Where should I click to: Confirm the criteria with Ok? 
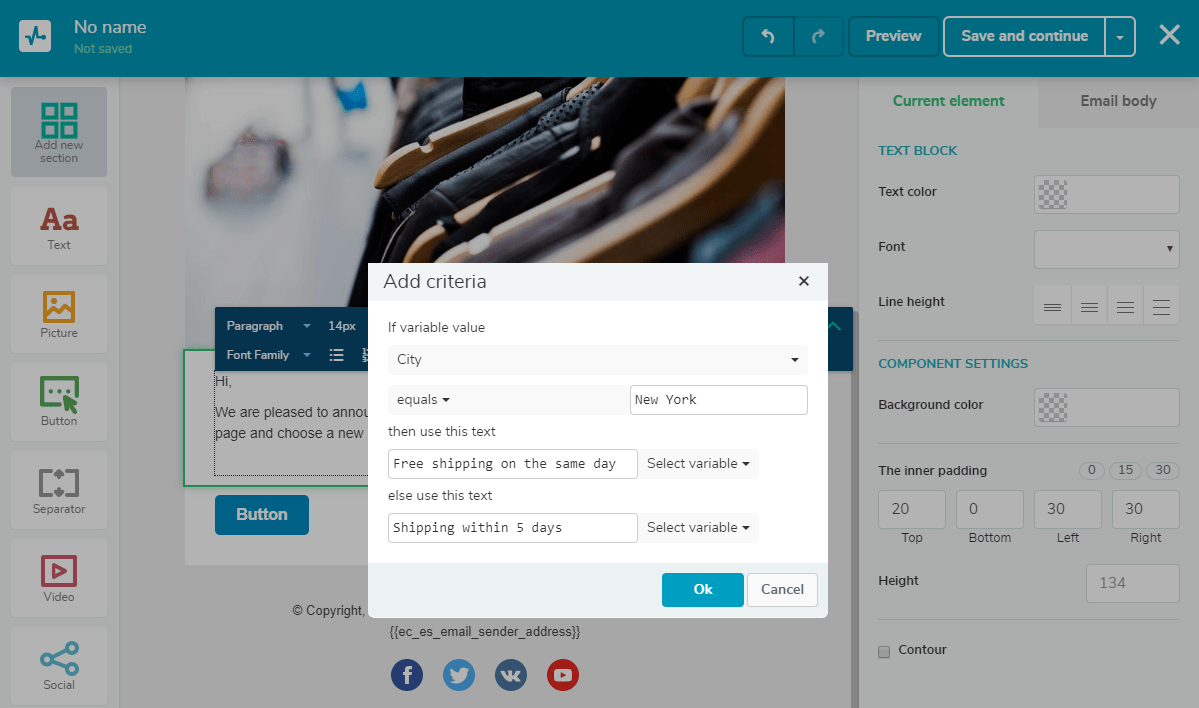coord(702,589)
